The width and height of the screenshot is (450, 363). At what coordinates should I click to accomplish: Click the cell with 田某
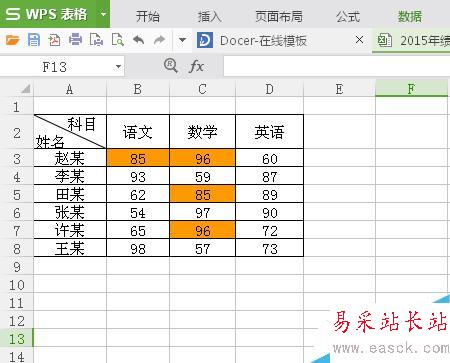(70, 194)
